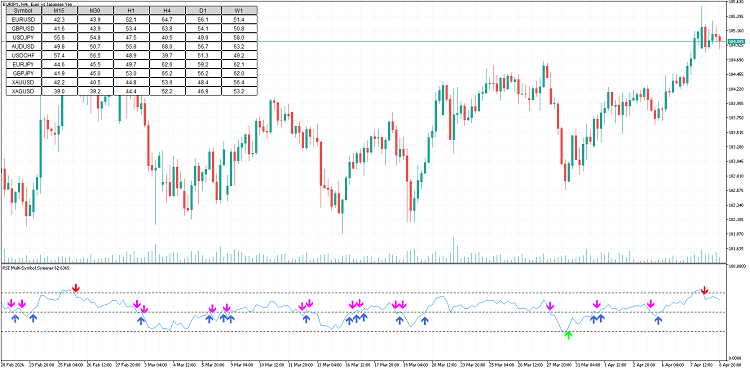Click XAGUSD M15 value 39.0
This screenshot has height=370, width=750.
[60, 91]
